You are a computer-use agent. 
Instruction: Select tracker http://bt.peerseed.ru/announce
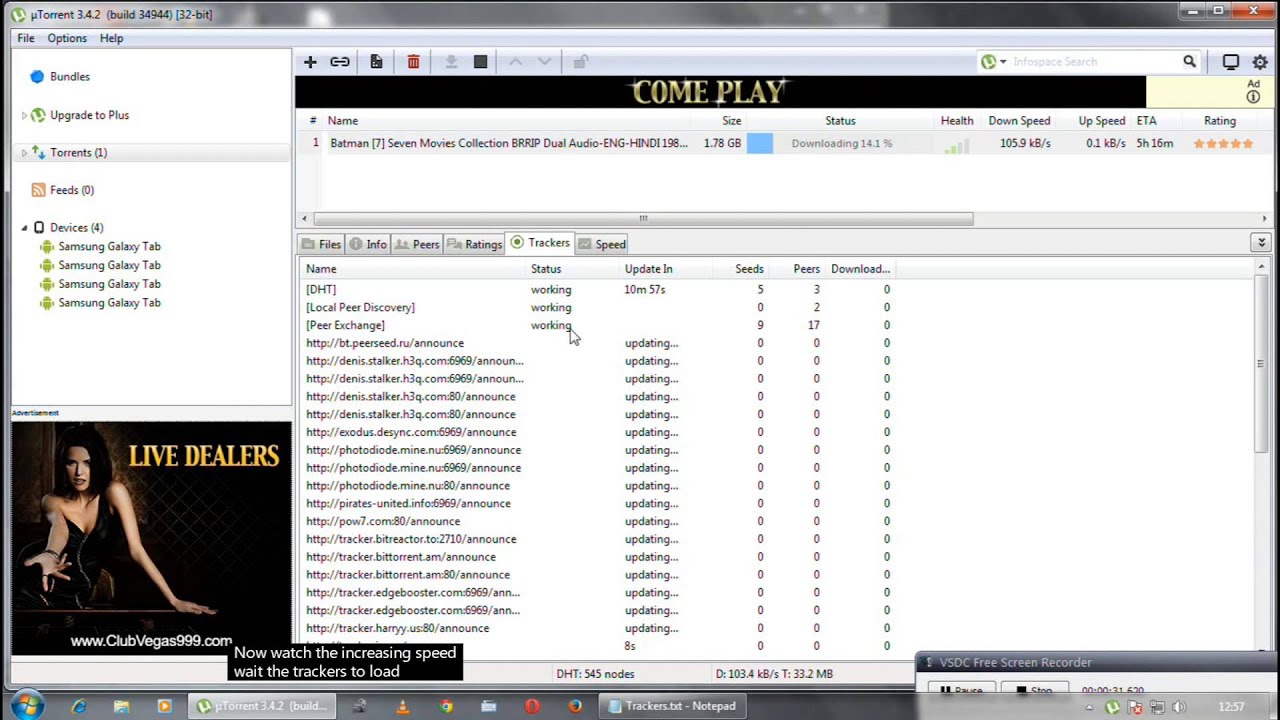[x=600, y=344]
